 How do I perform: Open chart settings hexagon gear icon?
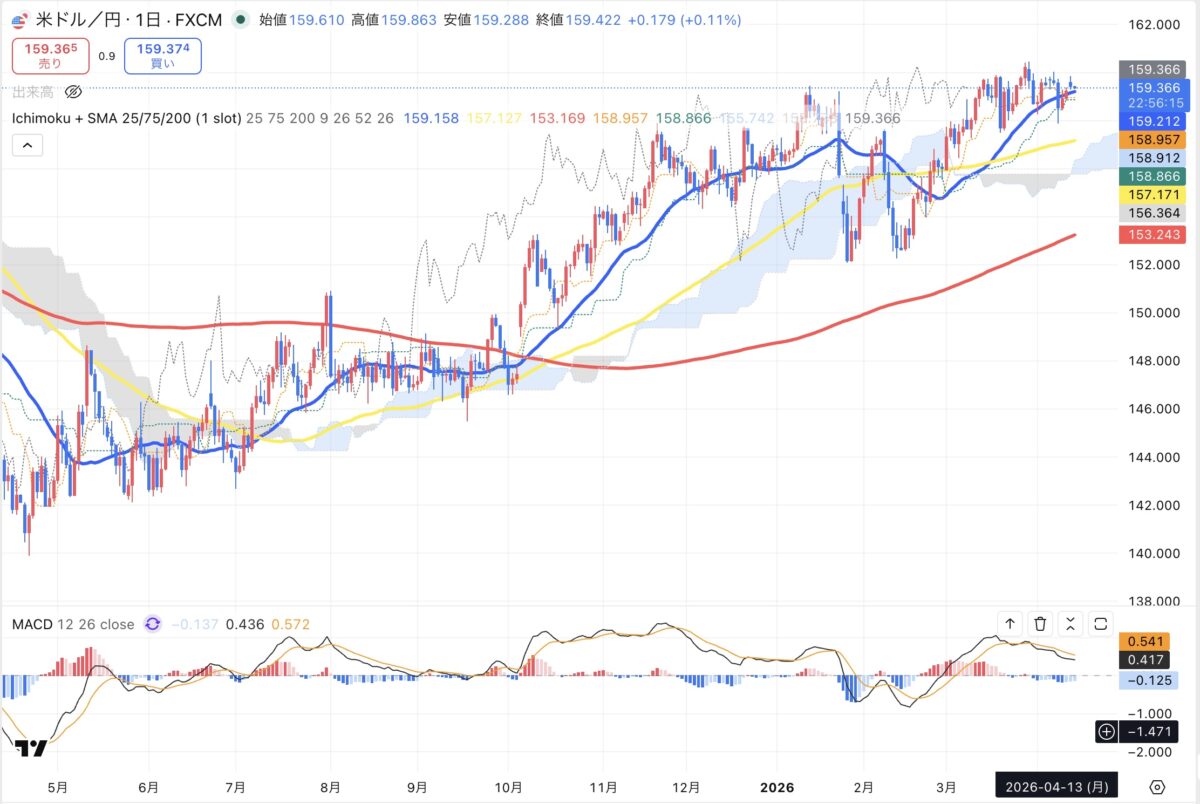1157,786
